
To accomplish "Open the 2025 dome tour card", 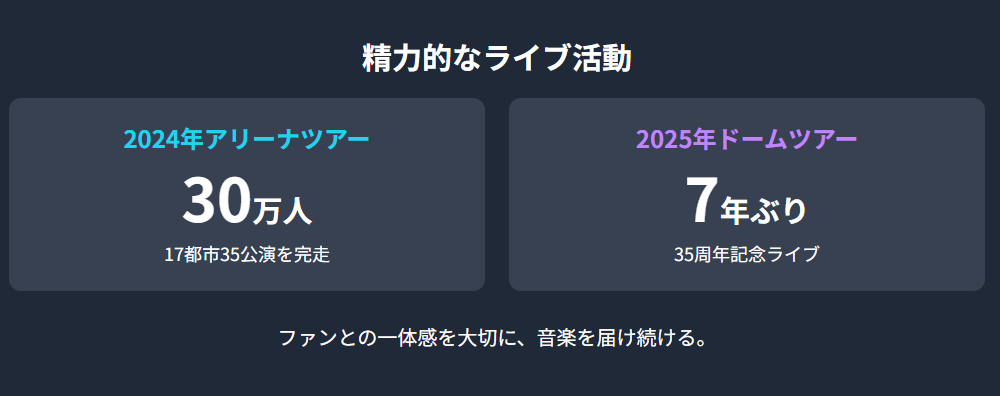I will click(x=747, y=194).
